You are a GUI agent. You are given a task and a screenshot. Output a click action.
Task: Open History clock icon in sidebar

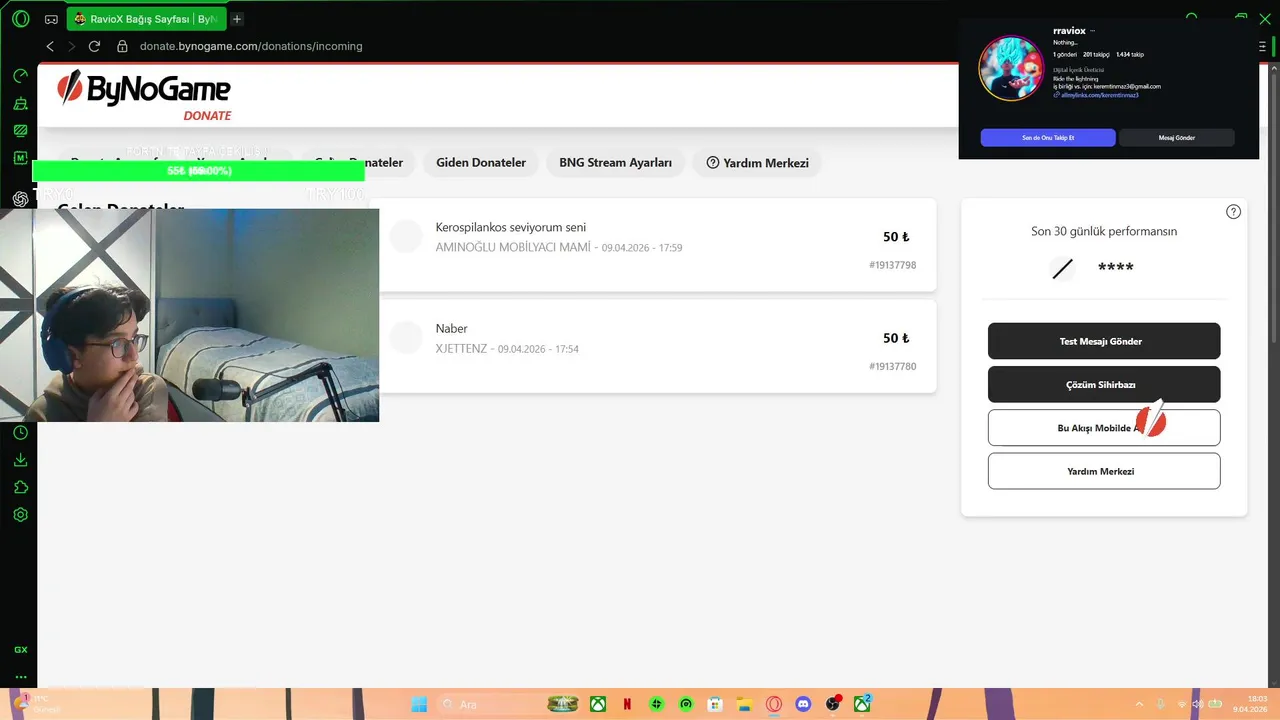tap(20, 433)
